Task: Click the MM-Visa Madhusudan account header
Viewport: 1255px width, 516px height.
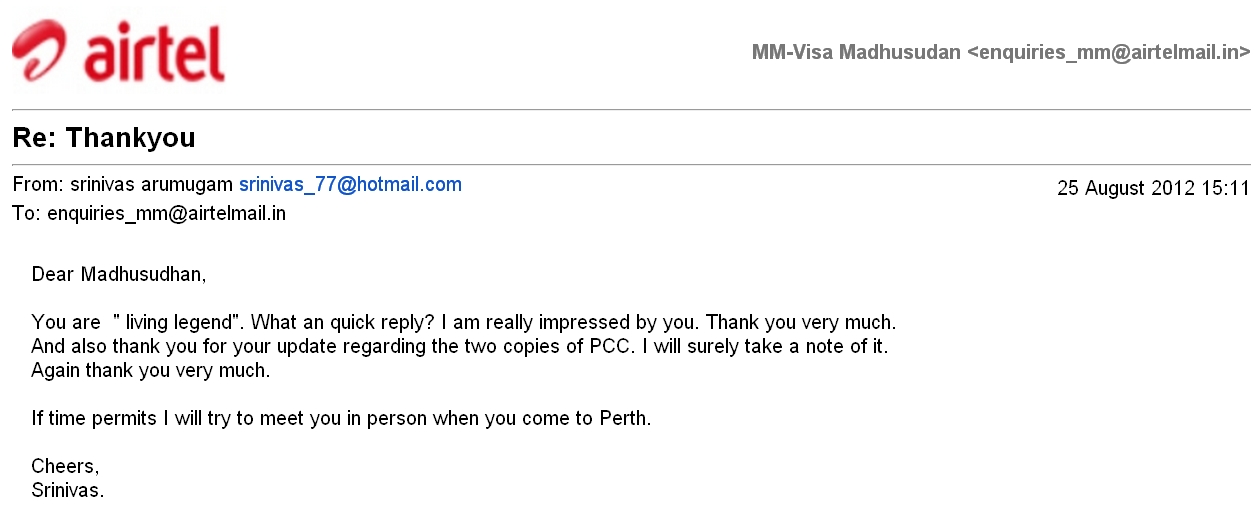Action: coord(1001,52)
